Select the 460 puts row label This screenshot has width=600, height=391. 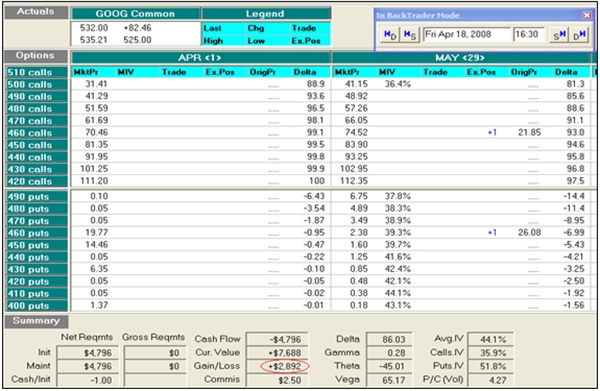[36, 233]
